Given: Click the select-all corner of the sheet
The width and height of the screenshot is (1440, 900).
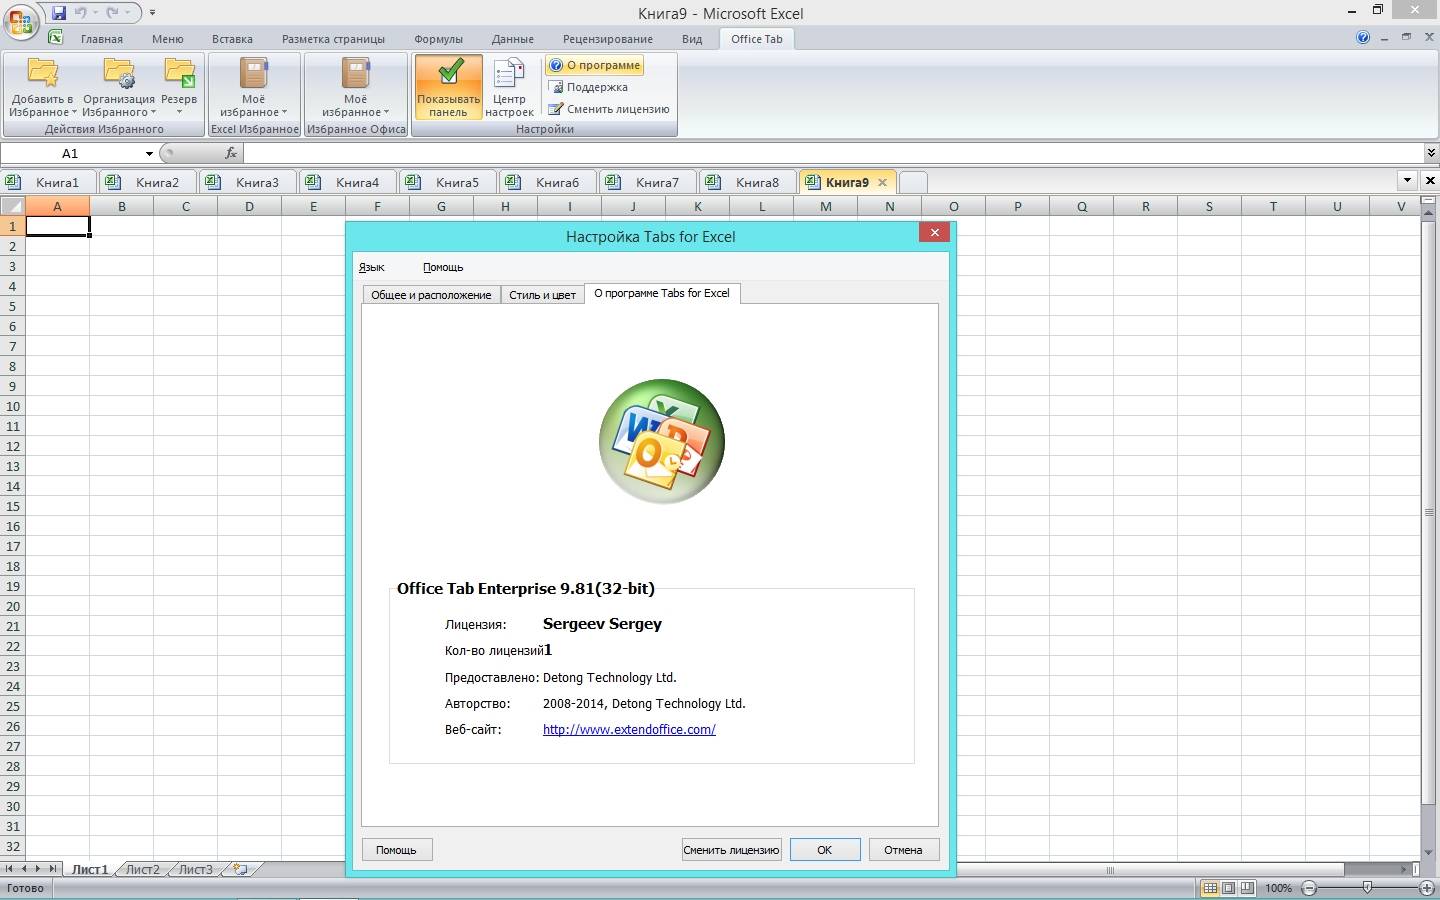Looking at the screenshot, I should (12, 206).
